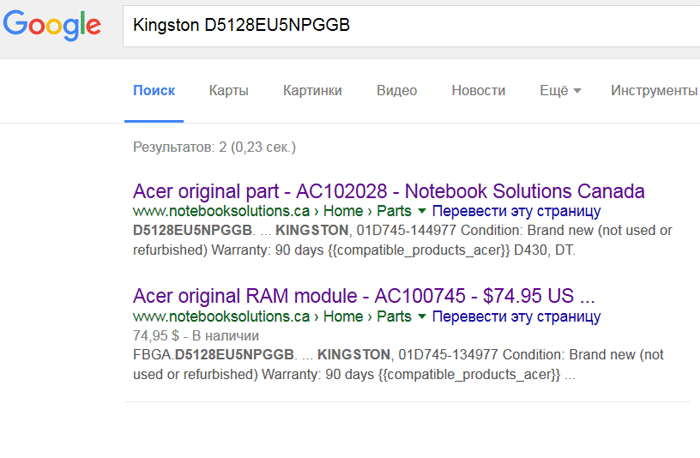Select the Поиск tab
700x458 pixels.
154,91
